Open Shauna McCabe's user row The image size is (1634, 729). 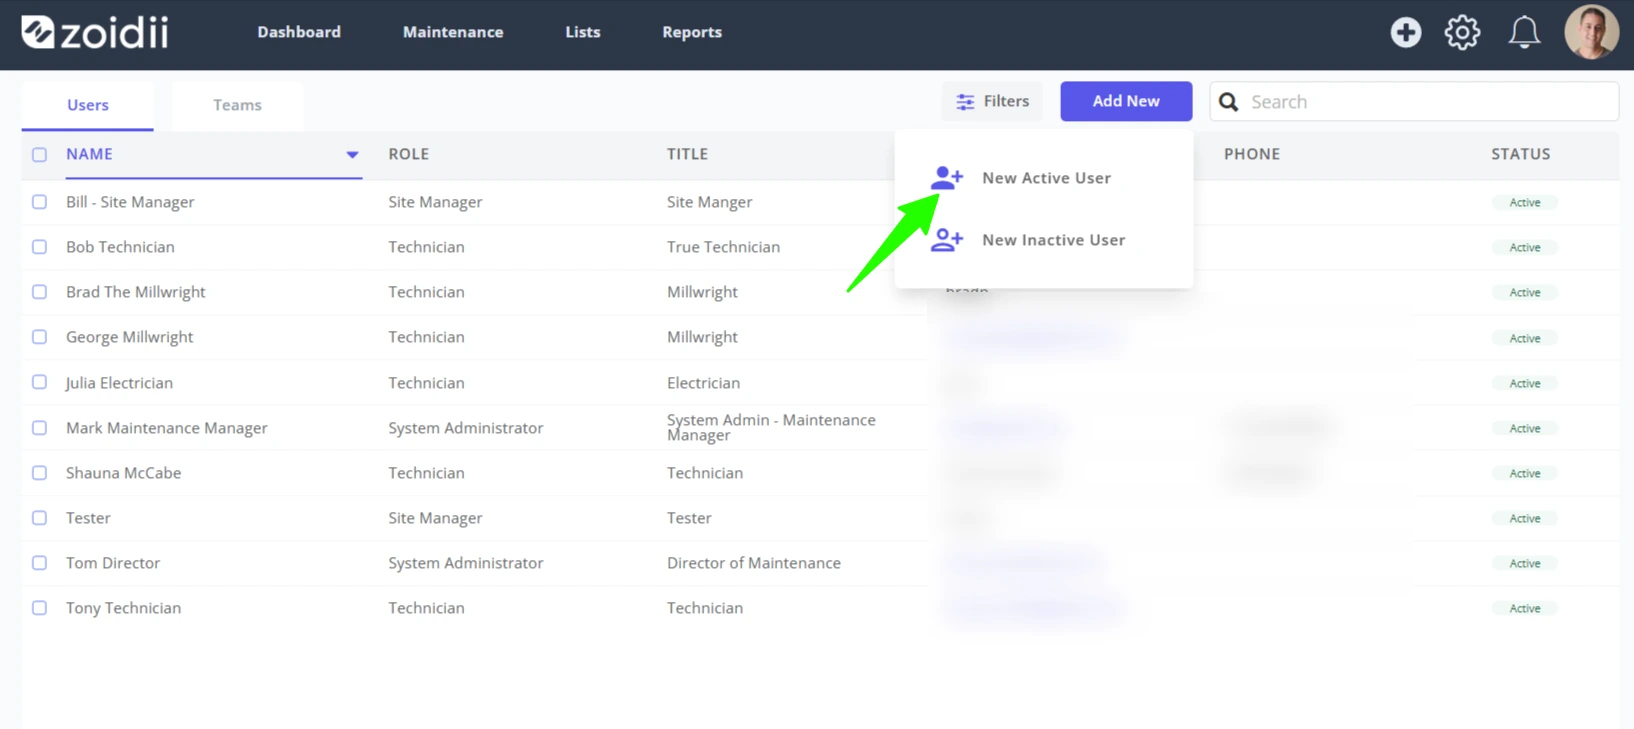[820, 473]
